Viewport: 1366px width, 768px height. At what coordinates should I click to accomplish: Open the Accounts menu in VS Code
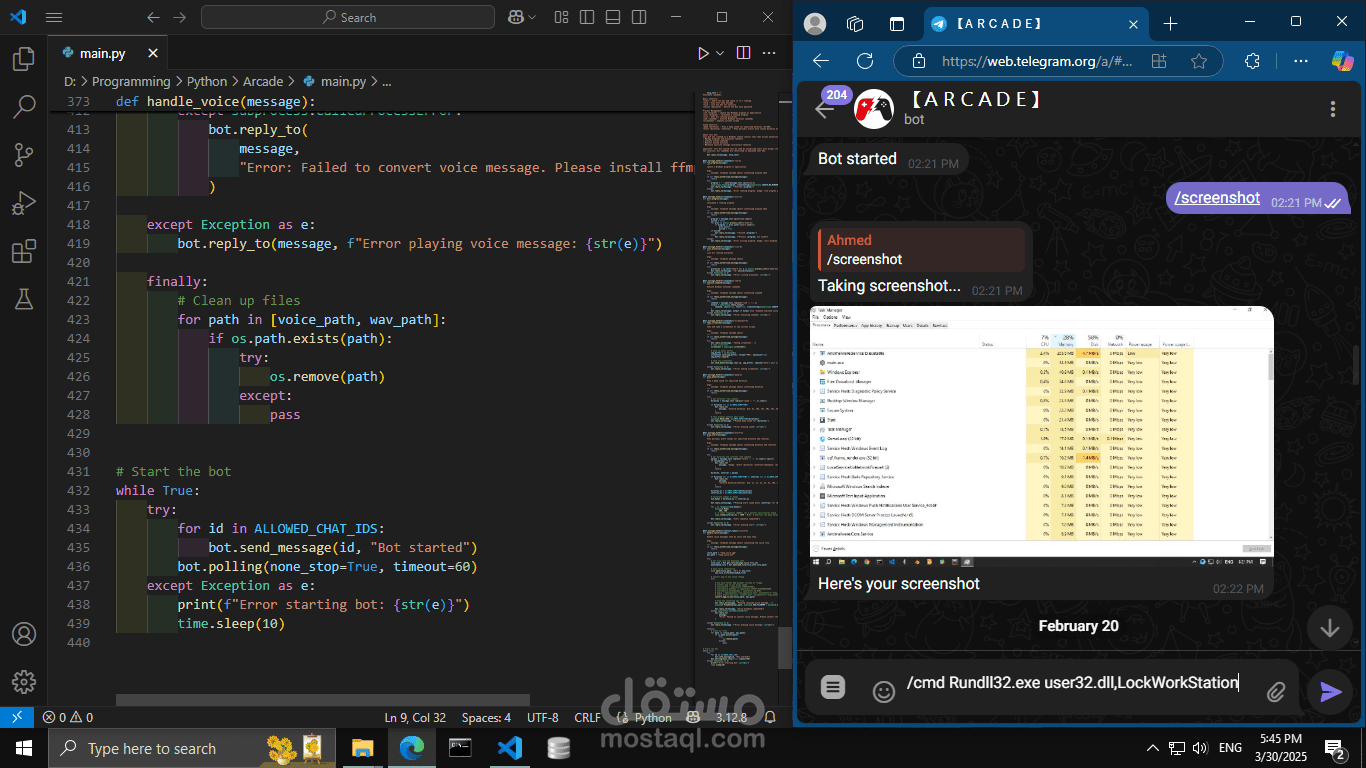24,634
